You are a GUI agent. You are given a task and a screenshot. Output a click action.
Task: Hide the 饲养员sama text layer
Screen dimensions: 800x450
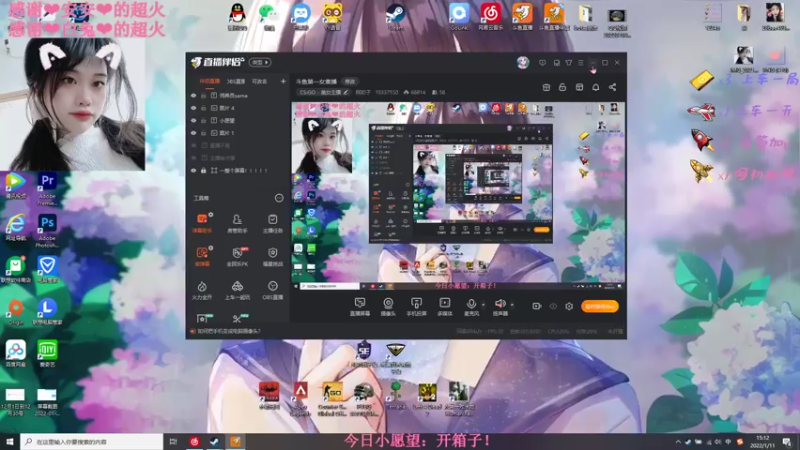point(193,95)
